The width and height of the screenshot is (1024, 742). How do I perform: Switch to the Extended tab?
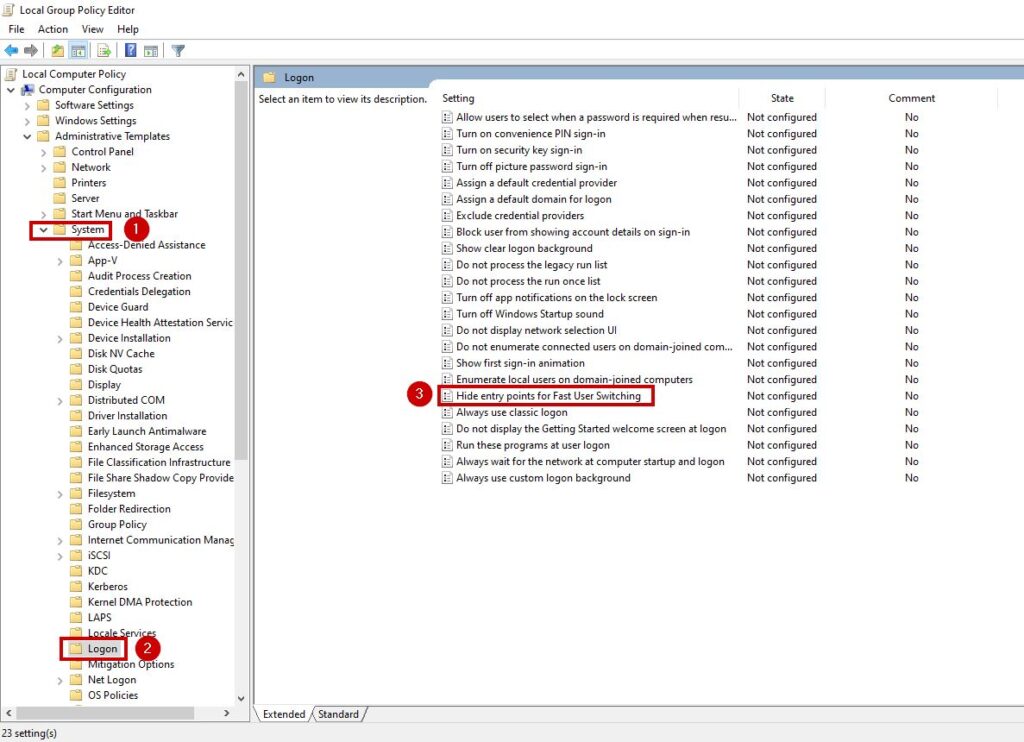[x=284, y=714]
